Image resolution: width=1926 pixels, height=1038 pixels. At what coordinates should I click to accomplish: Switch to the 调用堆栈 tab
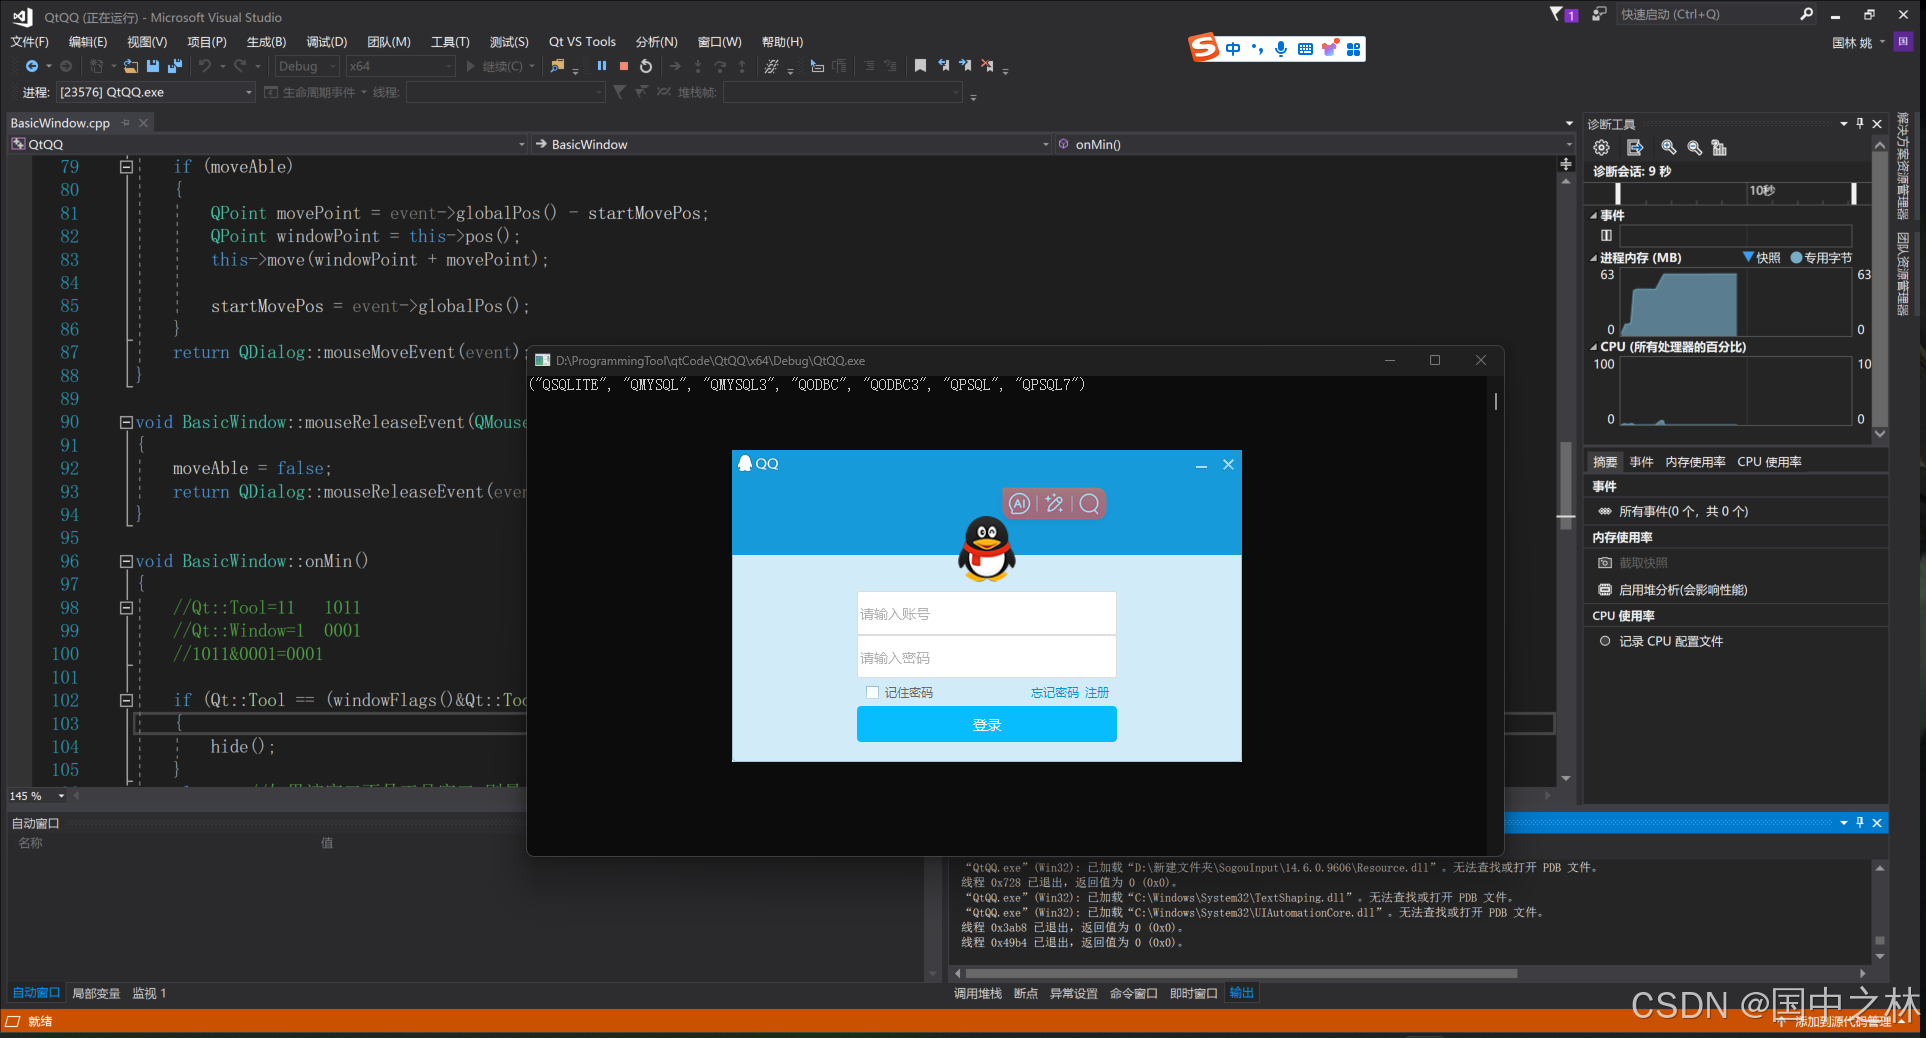978,993
